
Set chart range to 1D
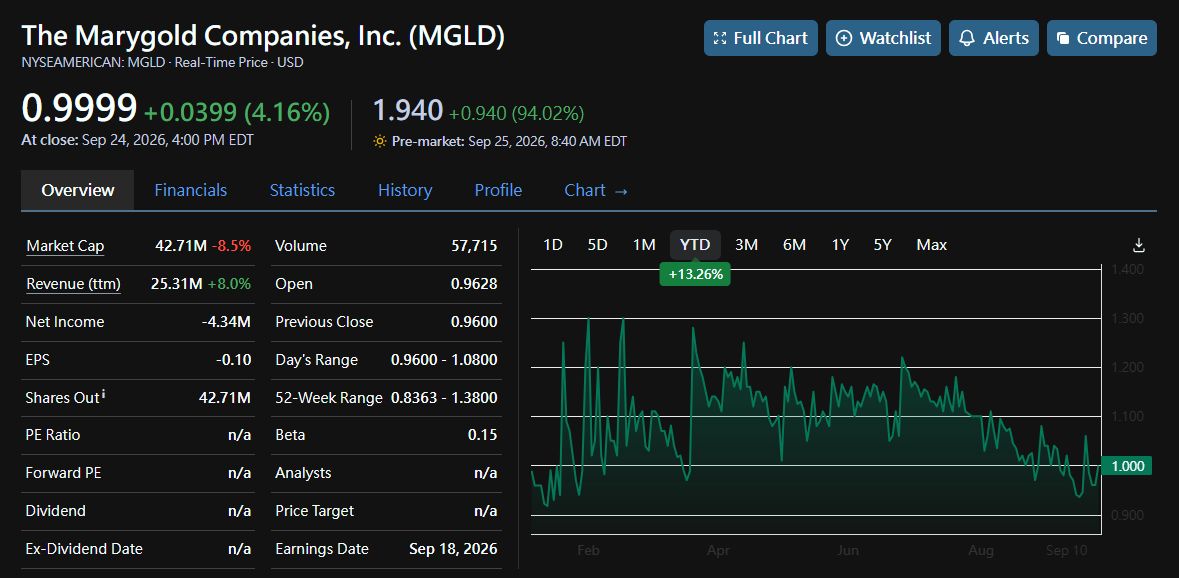pyautogui.click(x=553, y=245)
